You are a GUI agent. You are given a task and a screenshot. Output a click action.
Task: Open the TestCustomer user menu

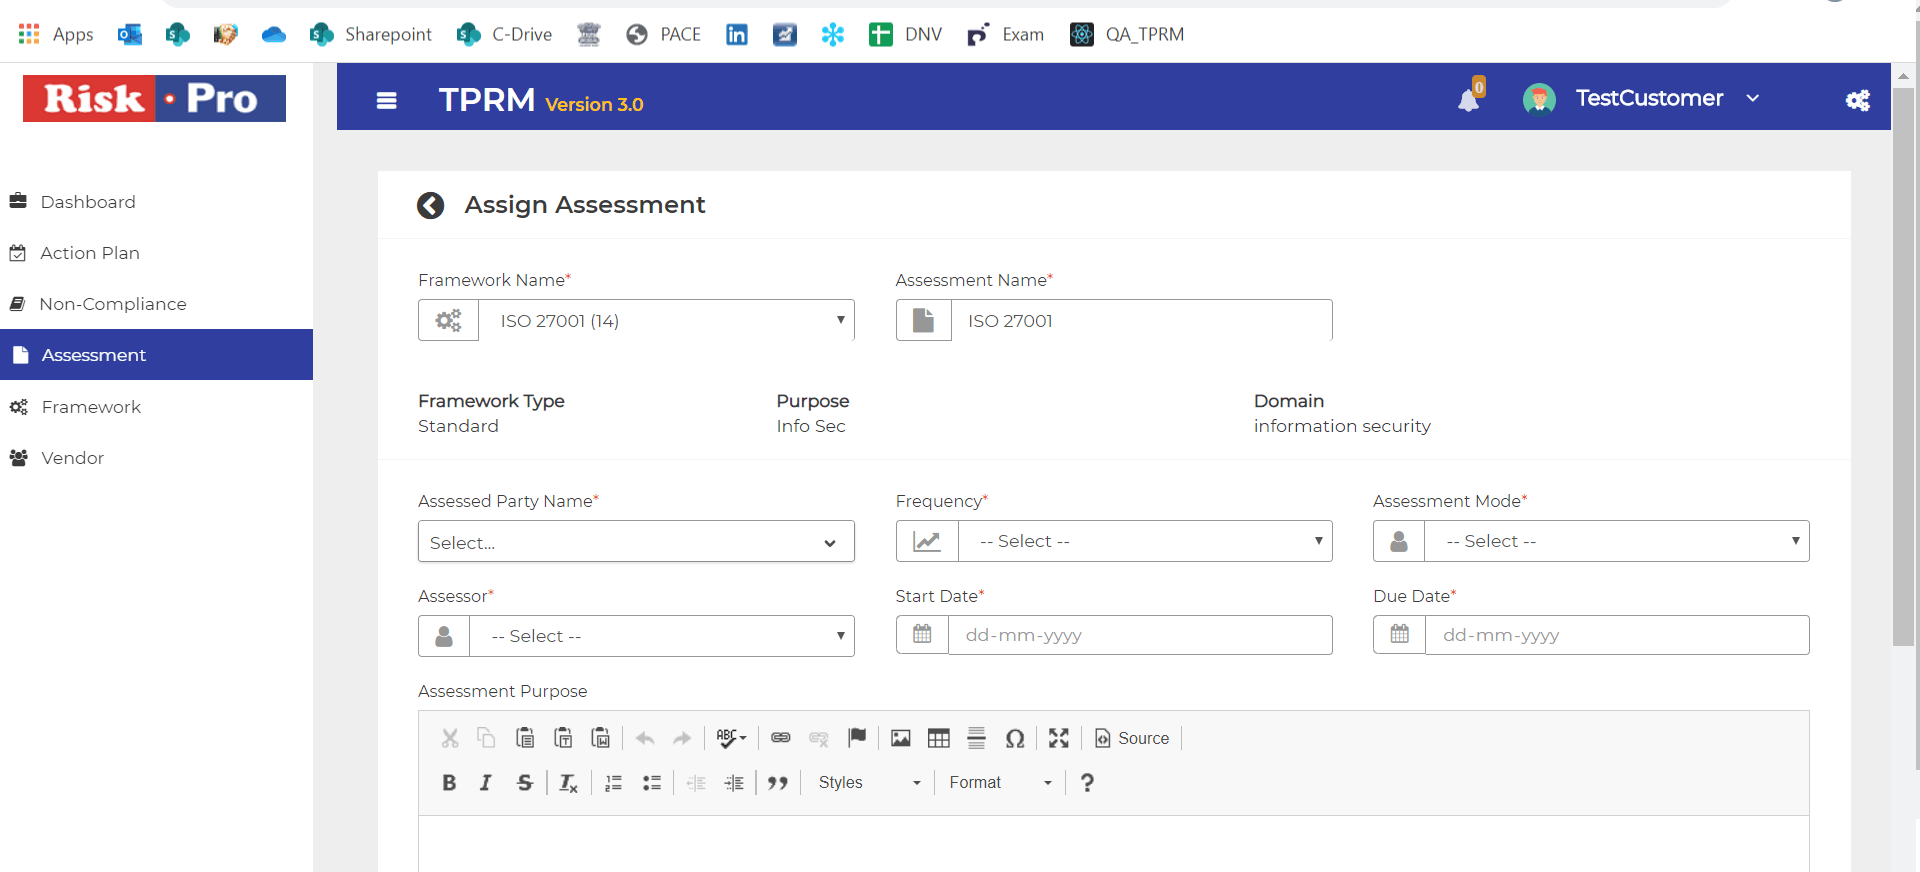[x=1649, y=98]
